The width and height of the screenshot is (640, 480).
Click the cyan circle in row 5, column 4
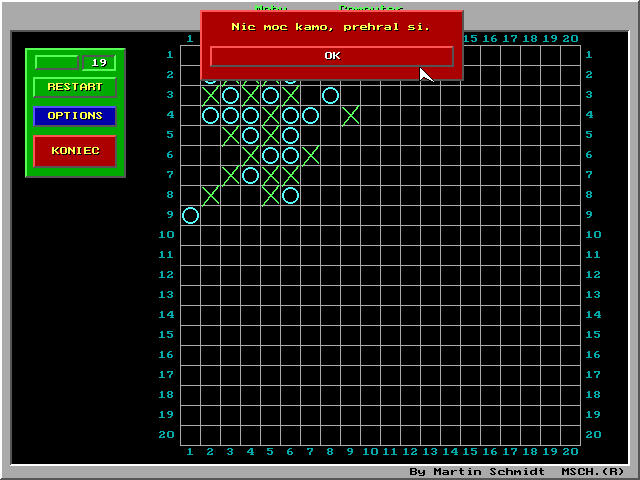pyautogui.click(x=250, y=135)
